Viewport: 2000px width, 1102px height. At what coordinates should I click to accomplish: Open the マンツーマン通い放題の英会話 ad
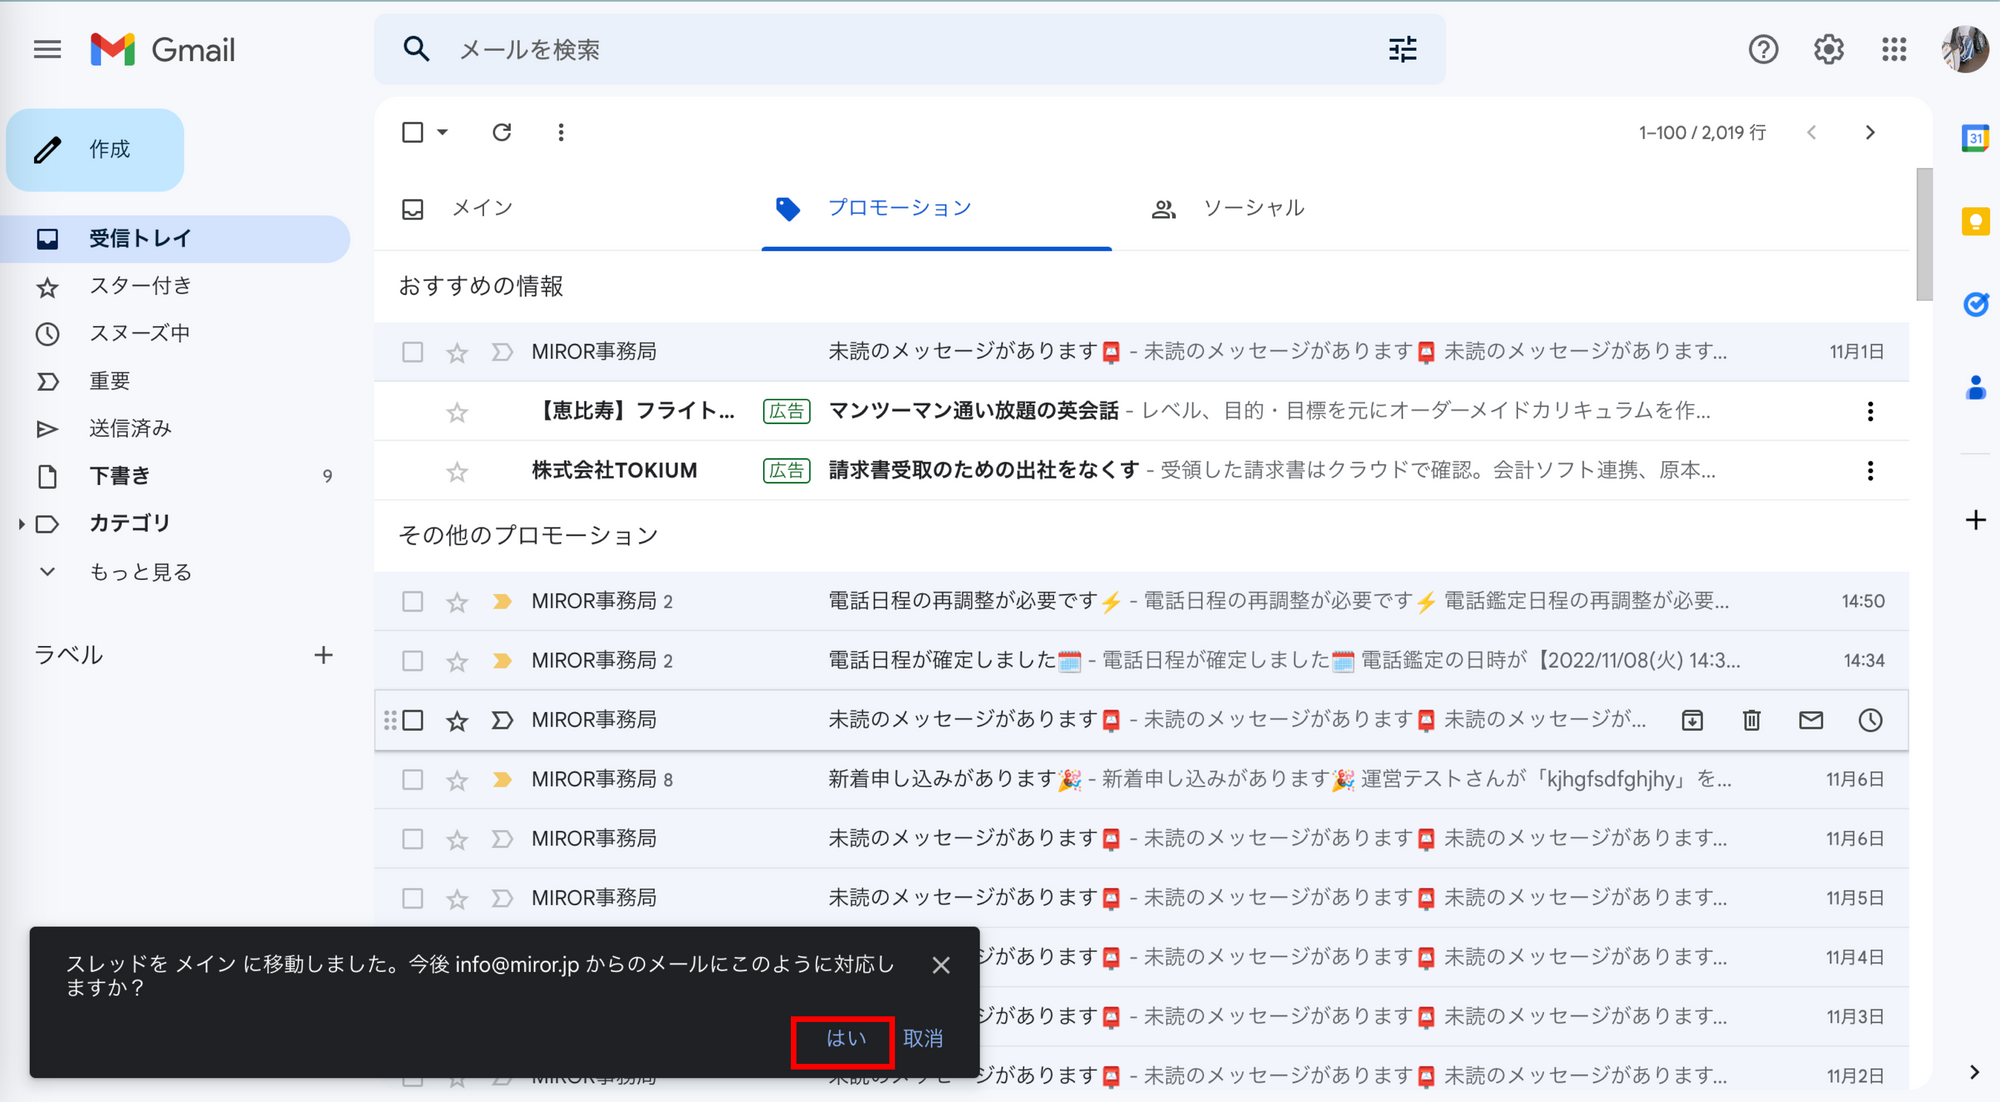click(1141, 411)
